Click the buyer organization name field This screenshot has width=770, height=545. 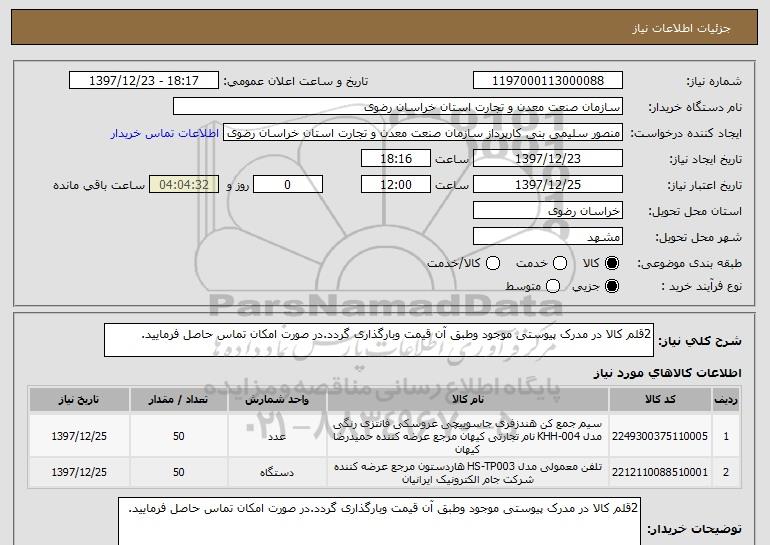pyautogui.click(x=398, y=107)
